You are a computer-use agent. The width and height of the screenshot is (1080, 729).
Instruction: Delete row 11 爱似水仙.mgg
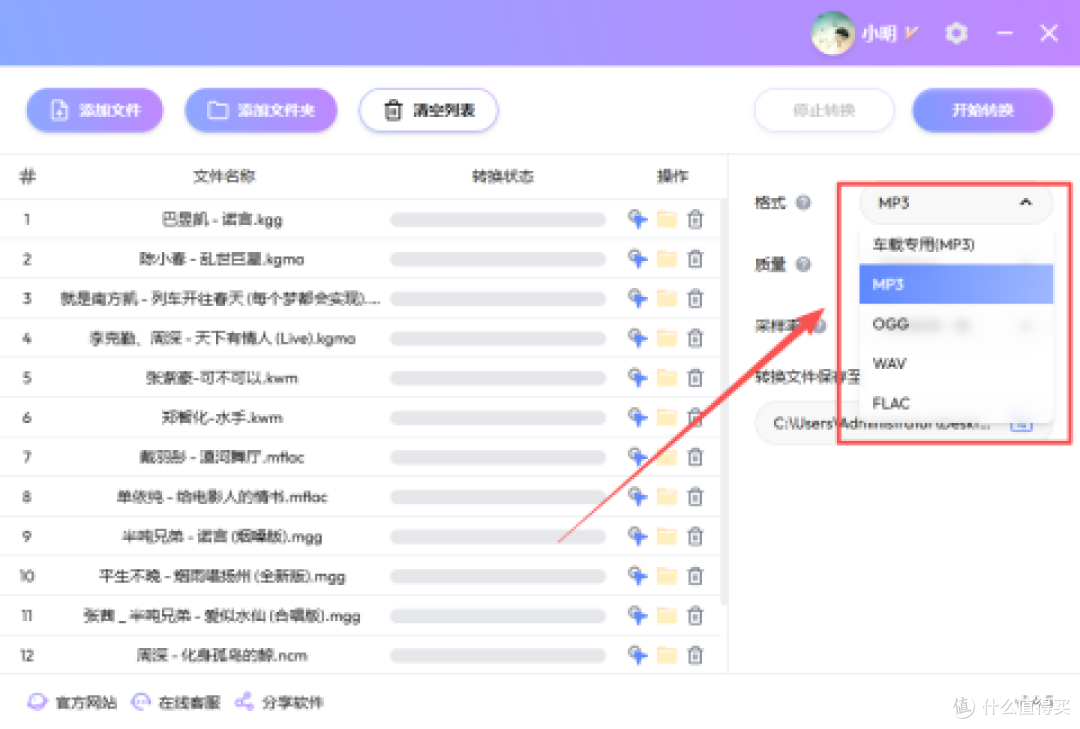(x=695, y=615)
